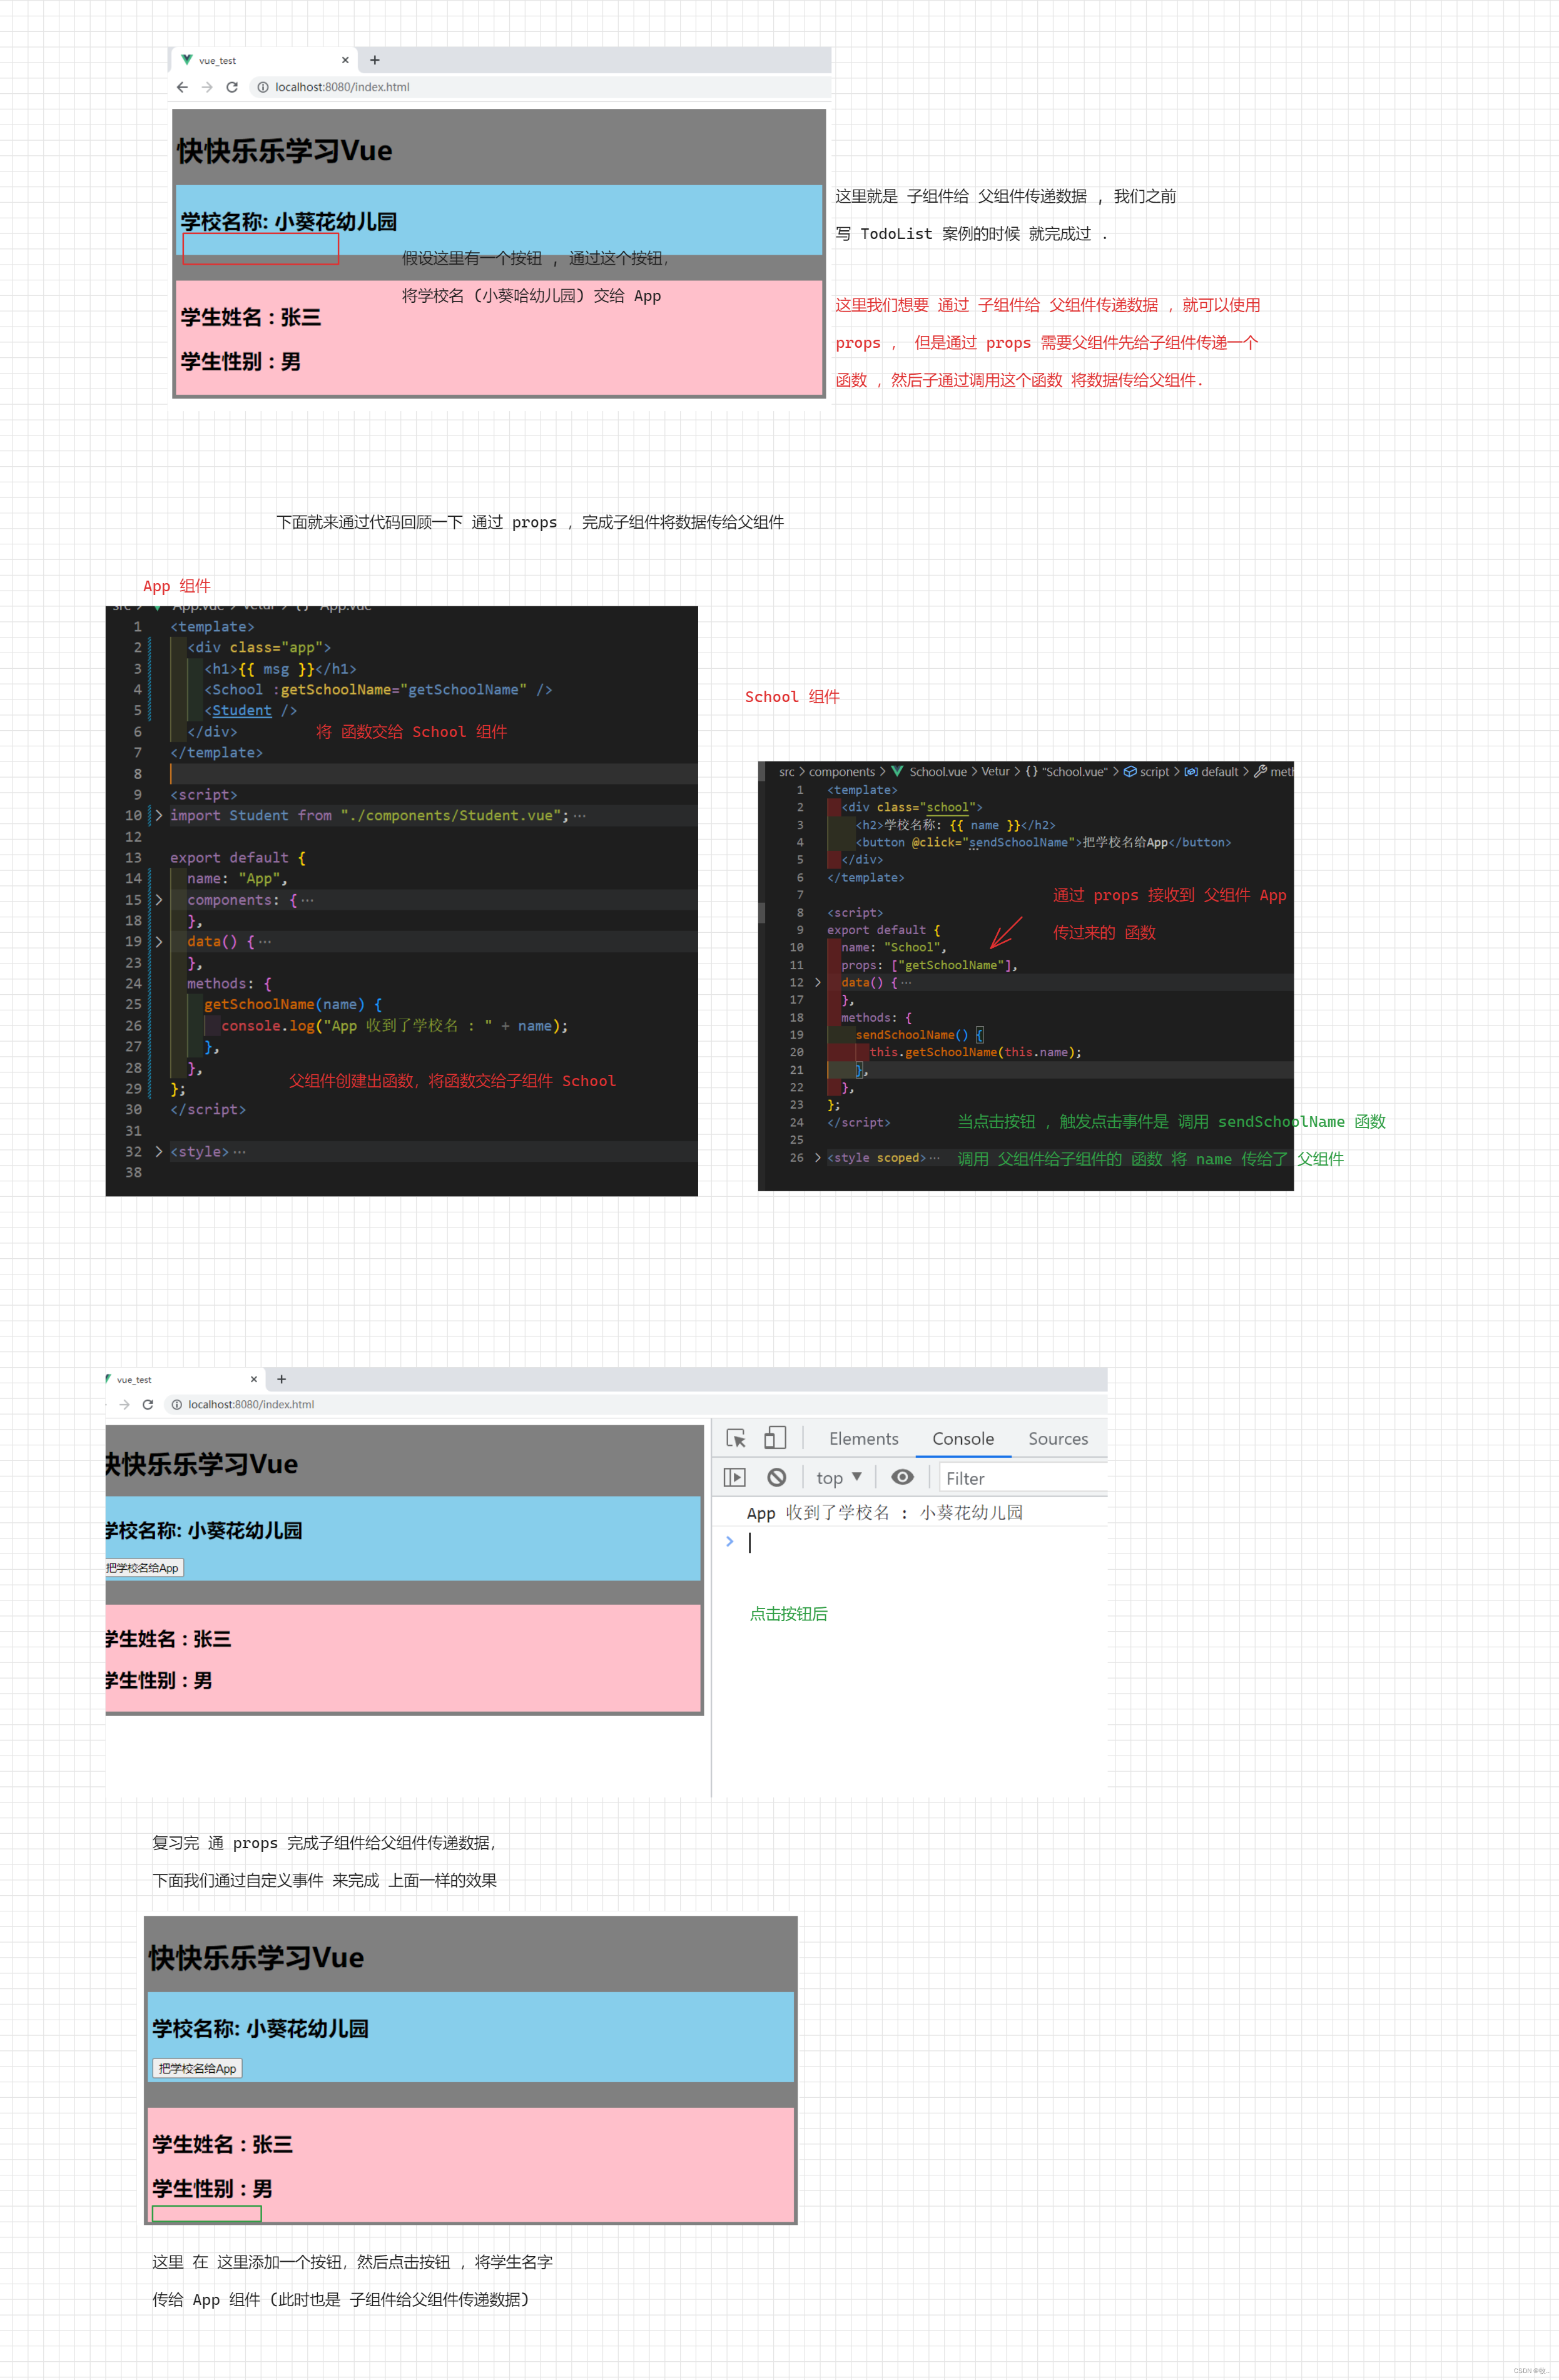
Task: Expand folded import line 10 in App.vue
Action: [159, 815]
